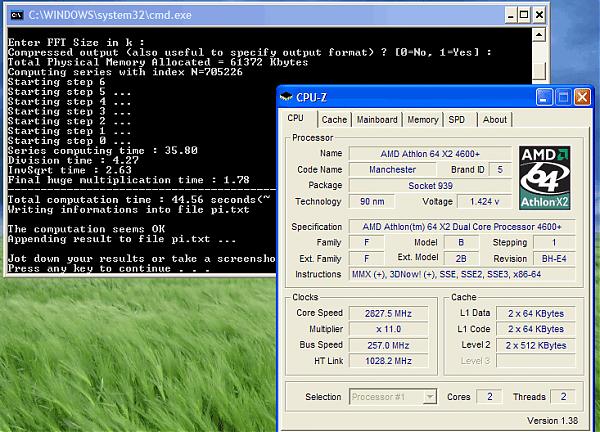Switch to the Cache tab in CPU-Z
Viewport: 600px width, 432px height.
click(x=334, y=120)
